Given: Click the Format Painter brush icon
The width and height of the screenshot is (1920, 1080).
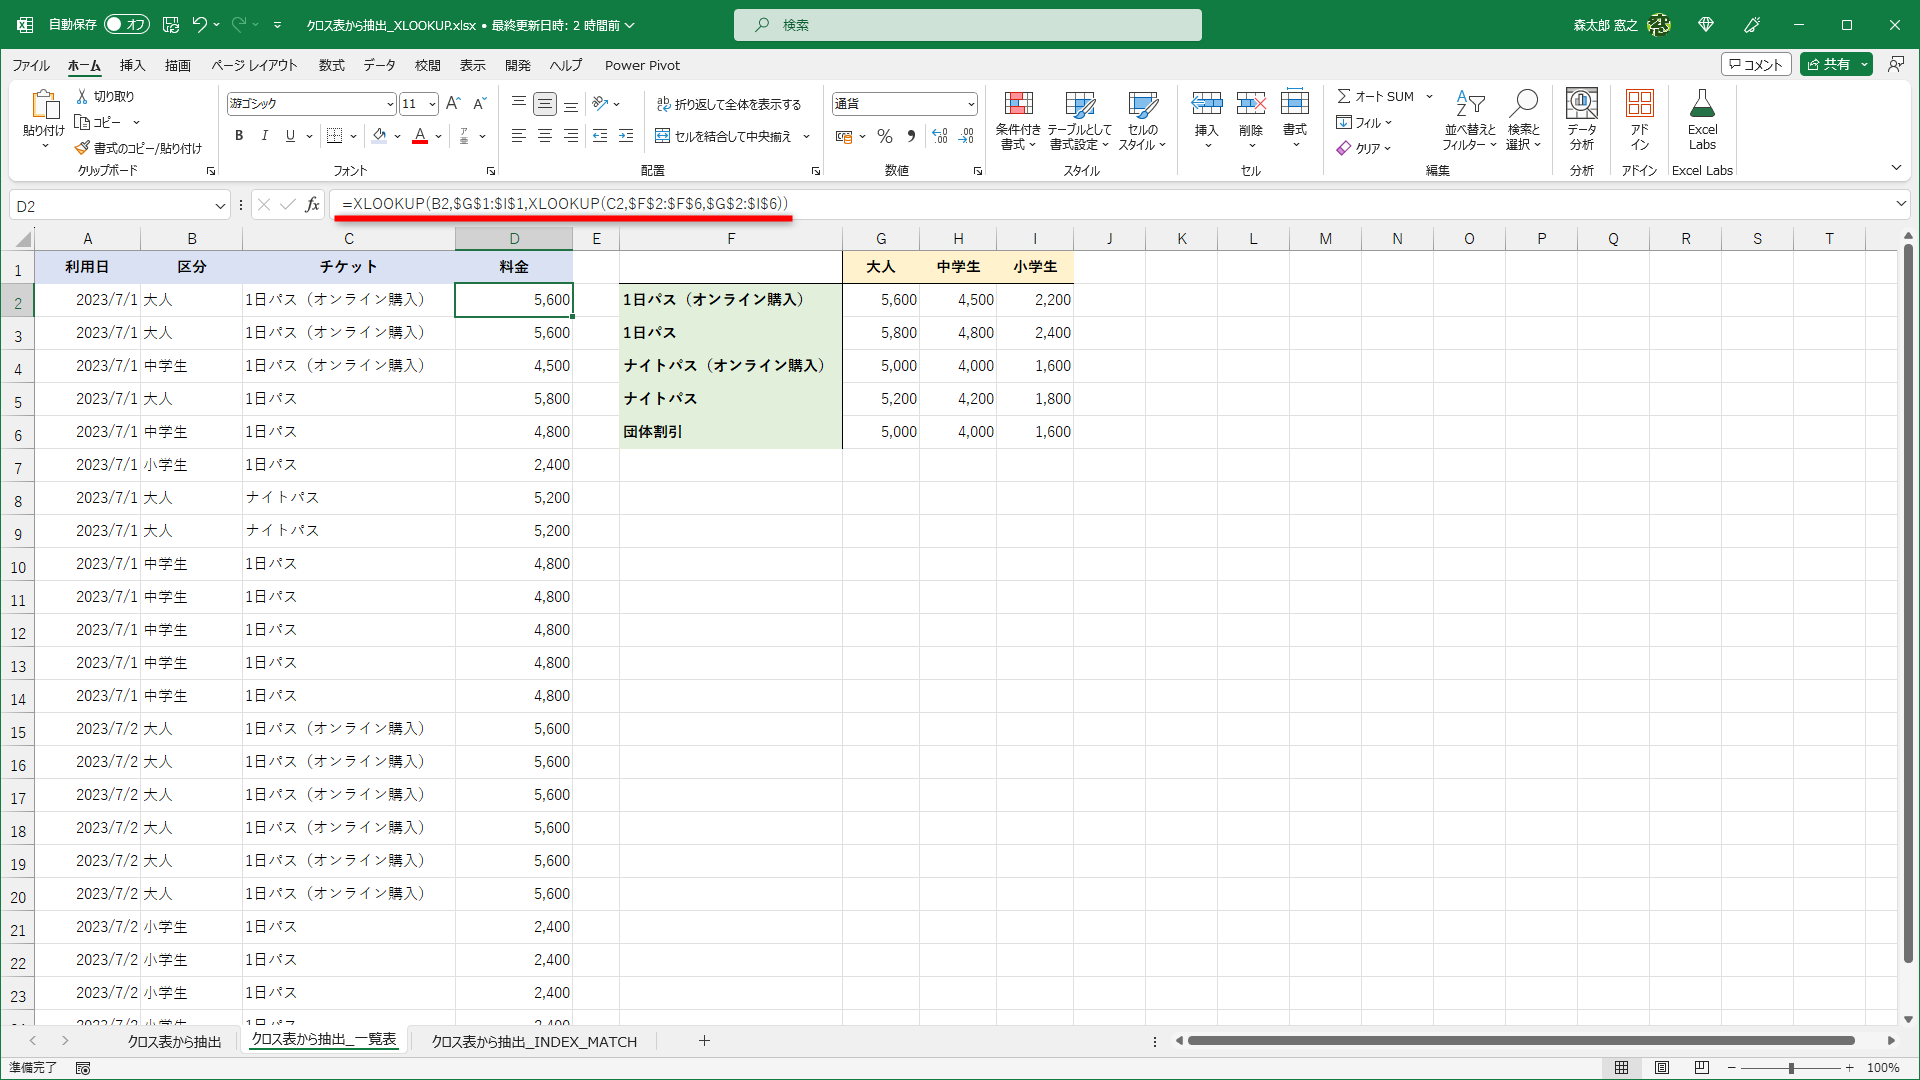Looking at the screenshot, I should tap(82, 148).
